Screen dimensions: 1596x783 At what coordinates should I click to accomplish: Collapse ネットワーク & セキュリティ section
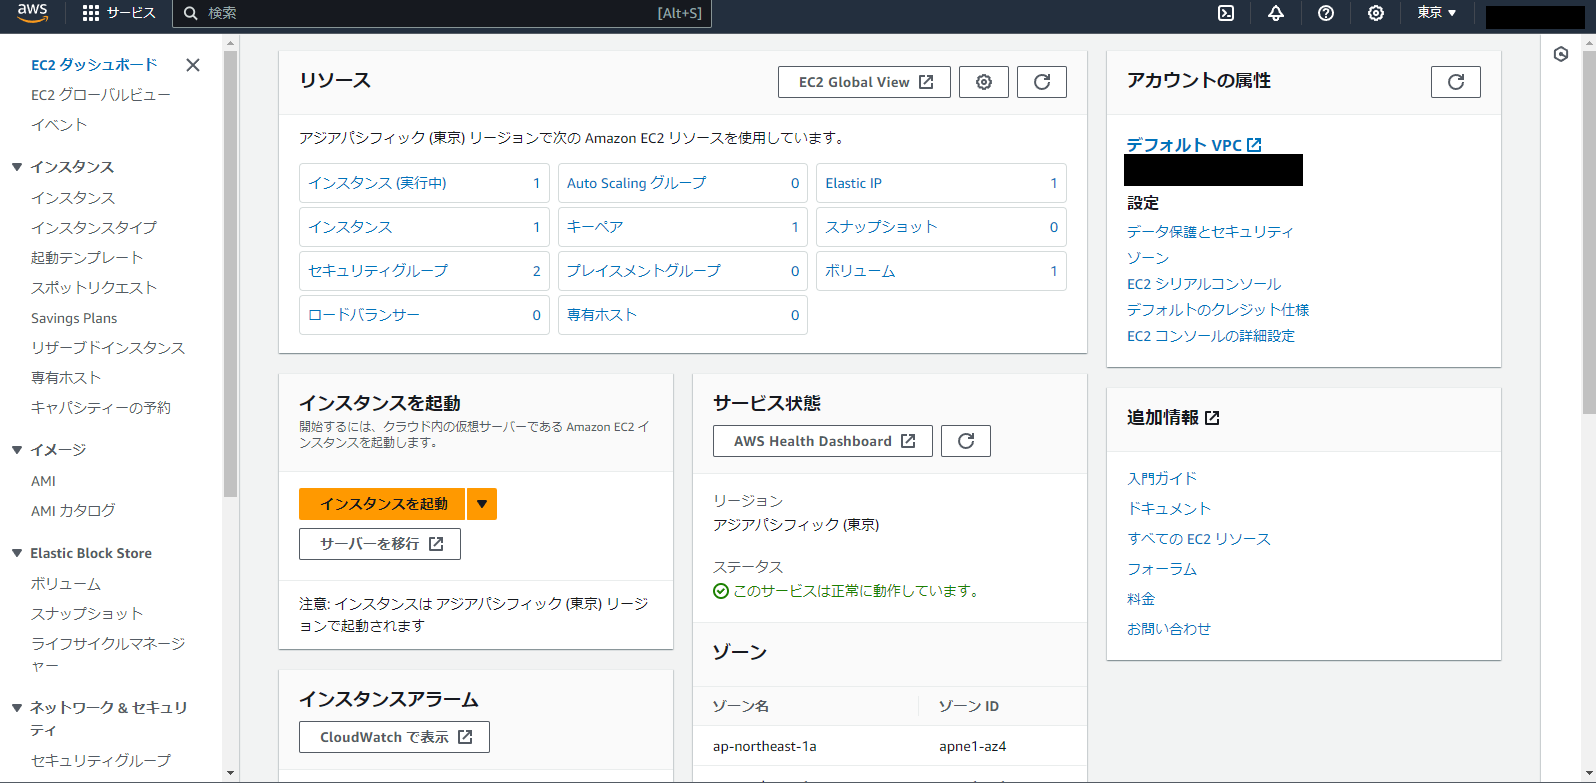(x=17, y=707)
